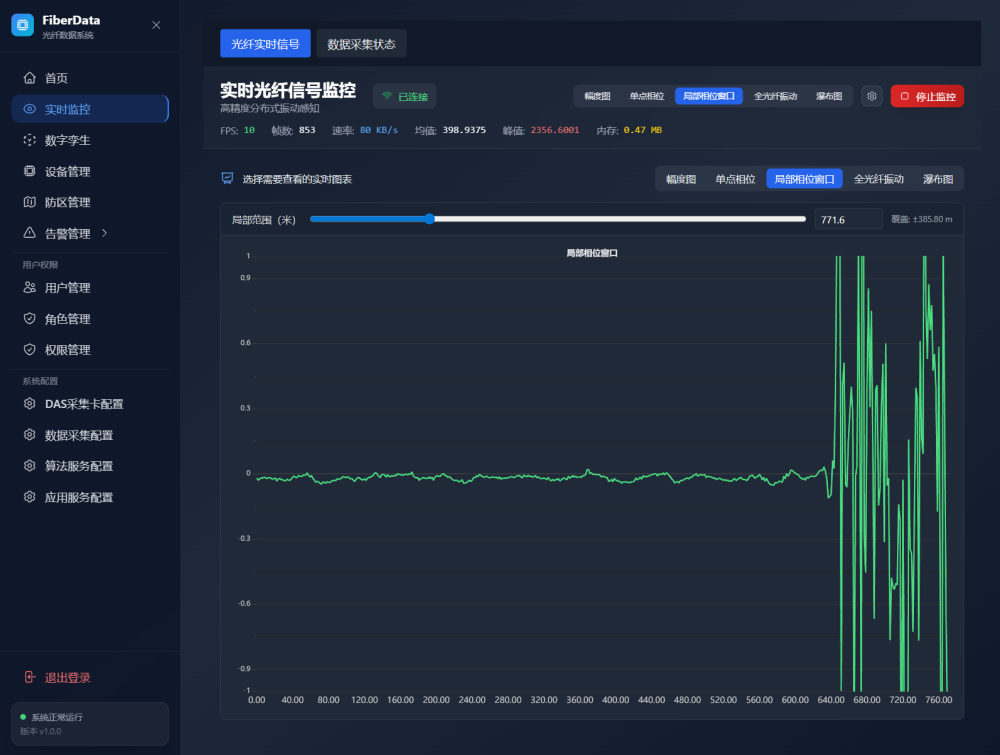Viewport: 1000px width, 755px height.
Task: Click the shield icon for 角色管理
Action: (30, 319)
